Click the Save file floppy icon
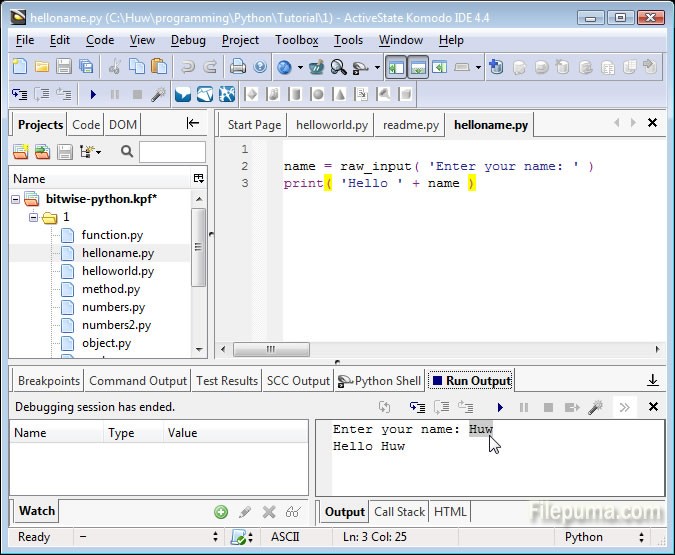 coord(64,67)
